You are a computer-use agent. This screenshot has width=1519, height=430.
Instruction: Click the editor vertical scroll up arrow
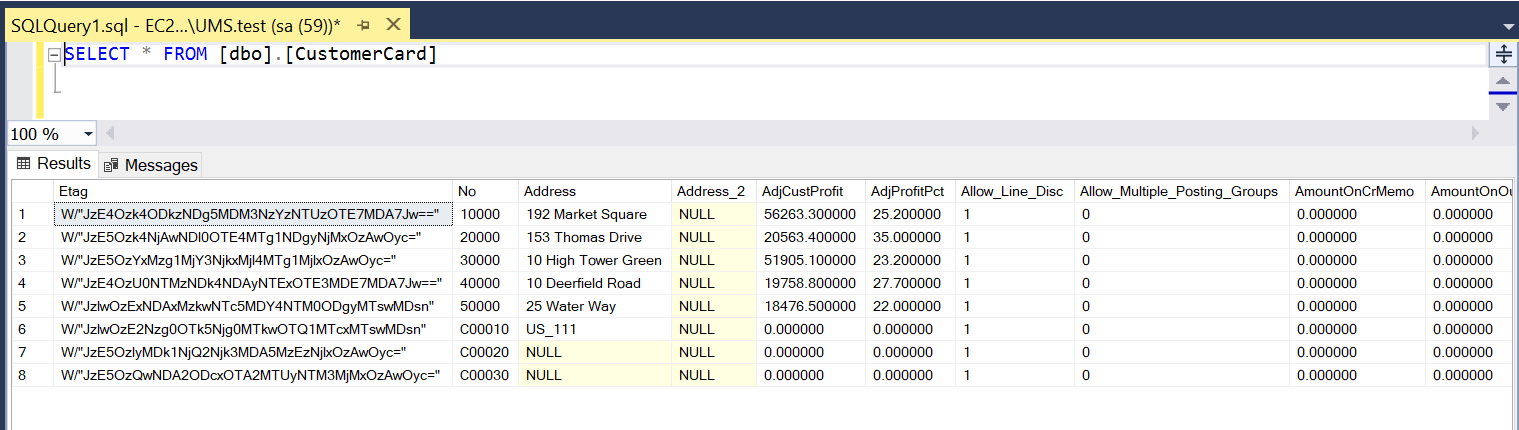[1503, 82]
